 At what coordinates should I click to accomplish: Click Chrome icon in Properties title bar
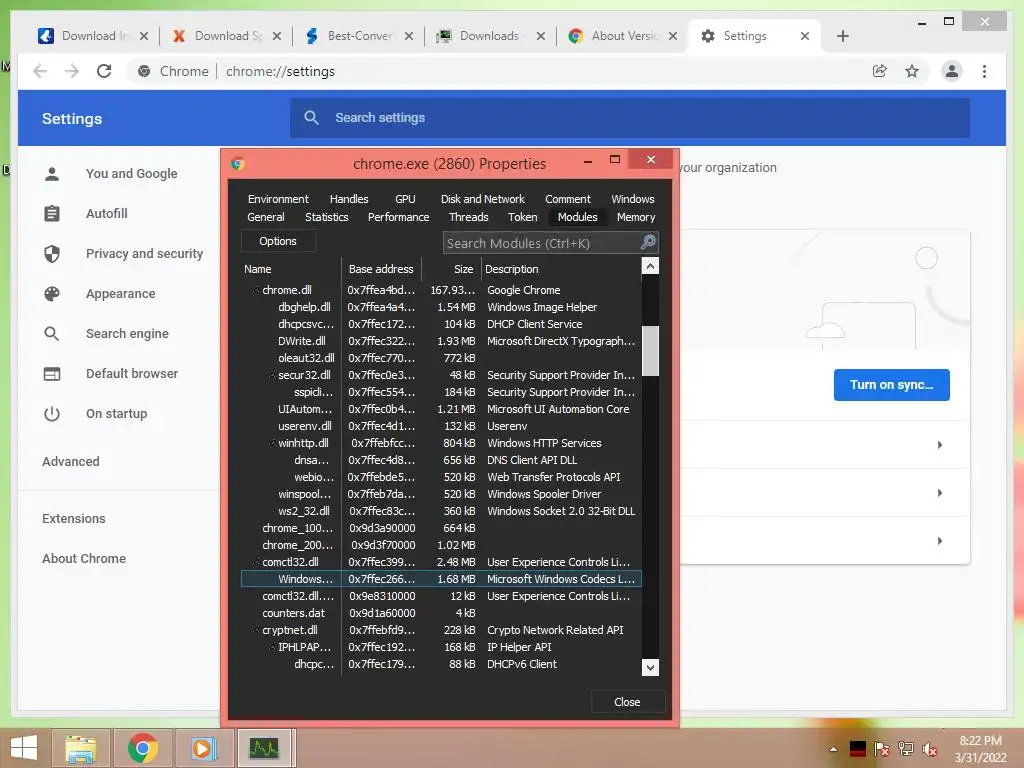238,163
